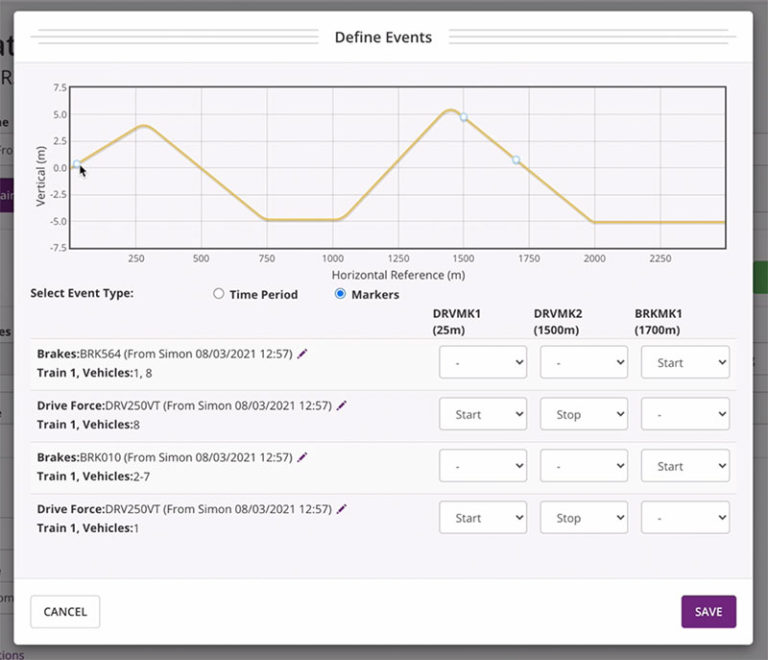Change DRVMK2 Stop dropdown for Vehicles 8 drive force

point(584,414)
